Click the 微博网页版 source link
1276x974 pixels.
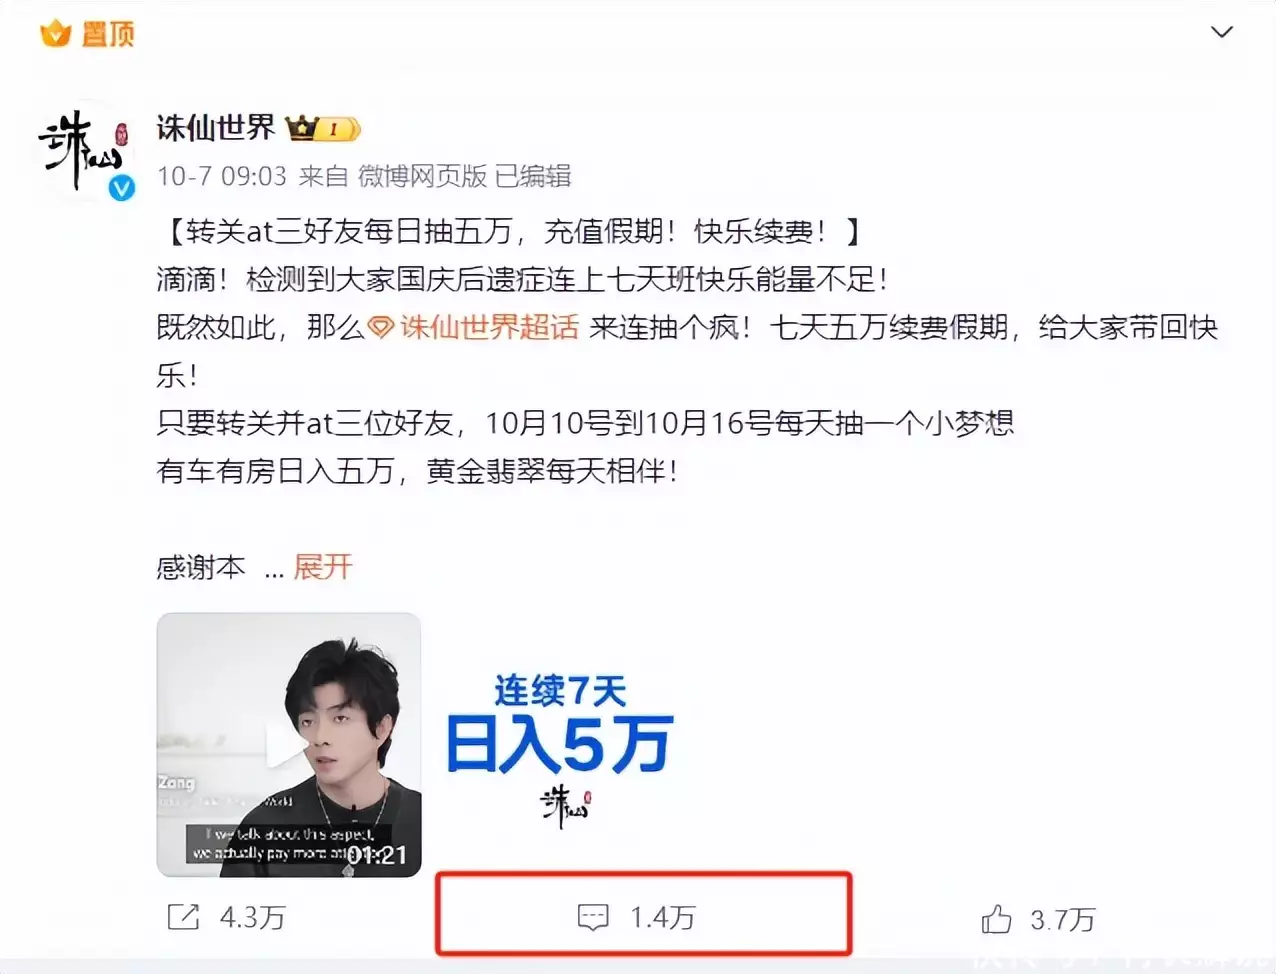[422, 176]
